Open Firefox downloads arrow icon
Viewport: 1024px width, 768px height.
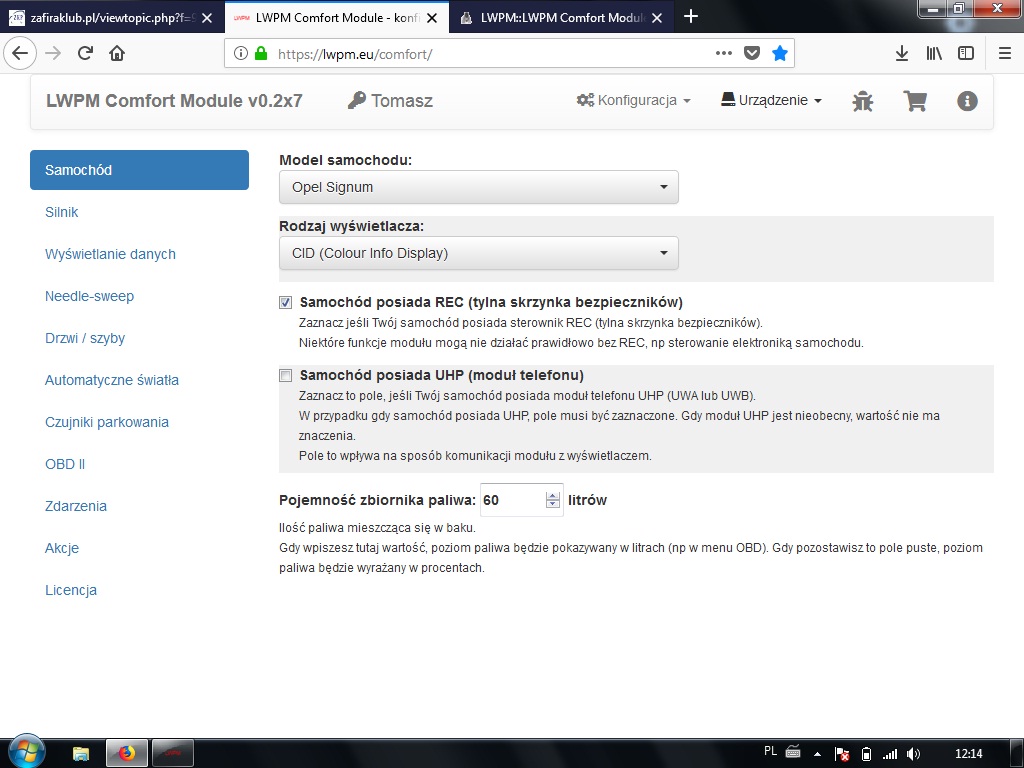(901, 53)
